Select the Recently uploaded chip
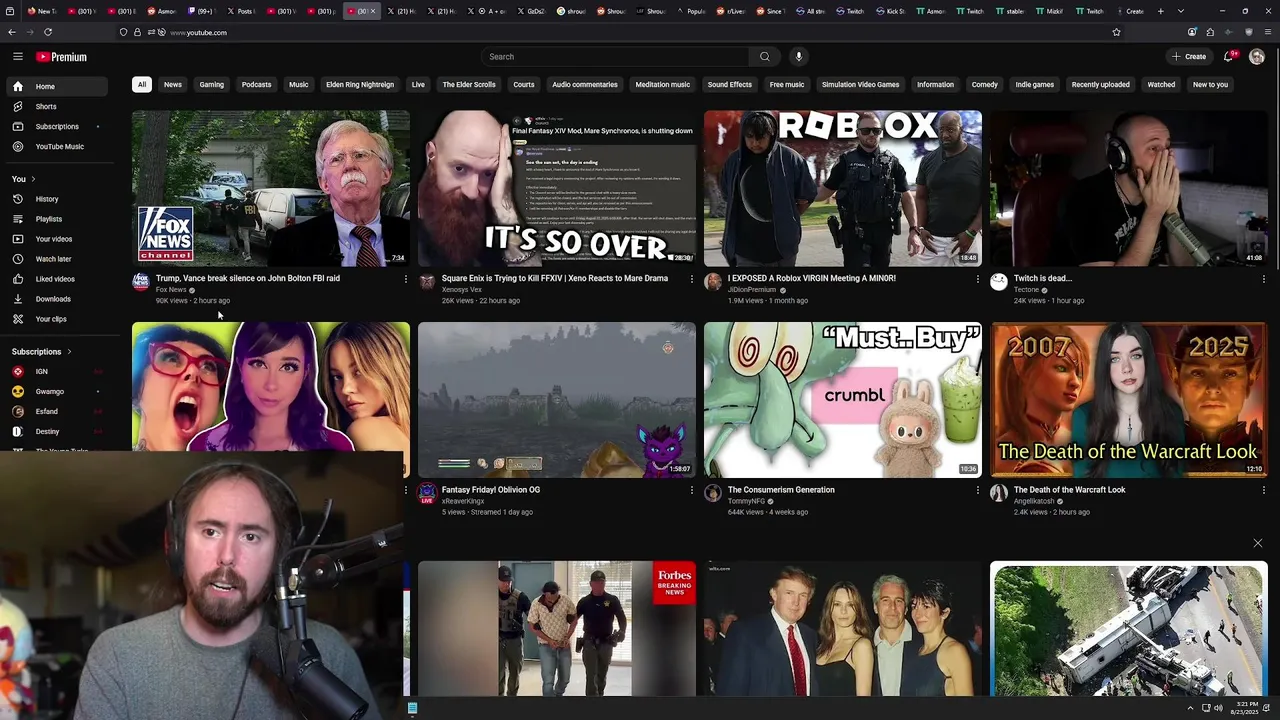The image size is (1280, 720). pyautogui.click(x=1100, y=85)
